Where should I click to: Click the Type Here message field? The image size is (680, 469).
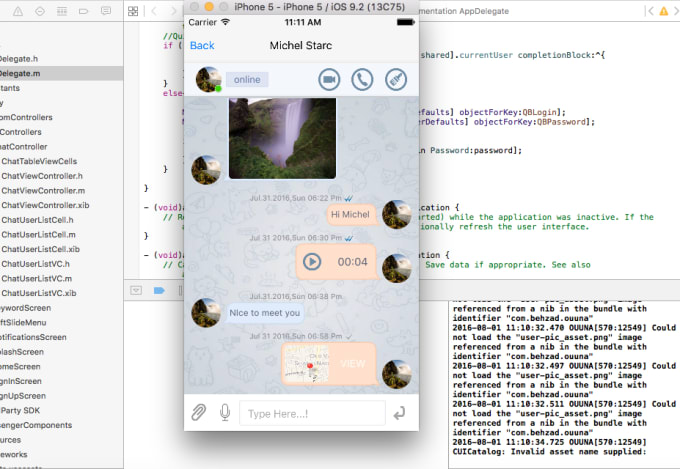point(312,413)
